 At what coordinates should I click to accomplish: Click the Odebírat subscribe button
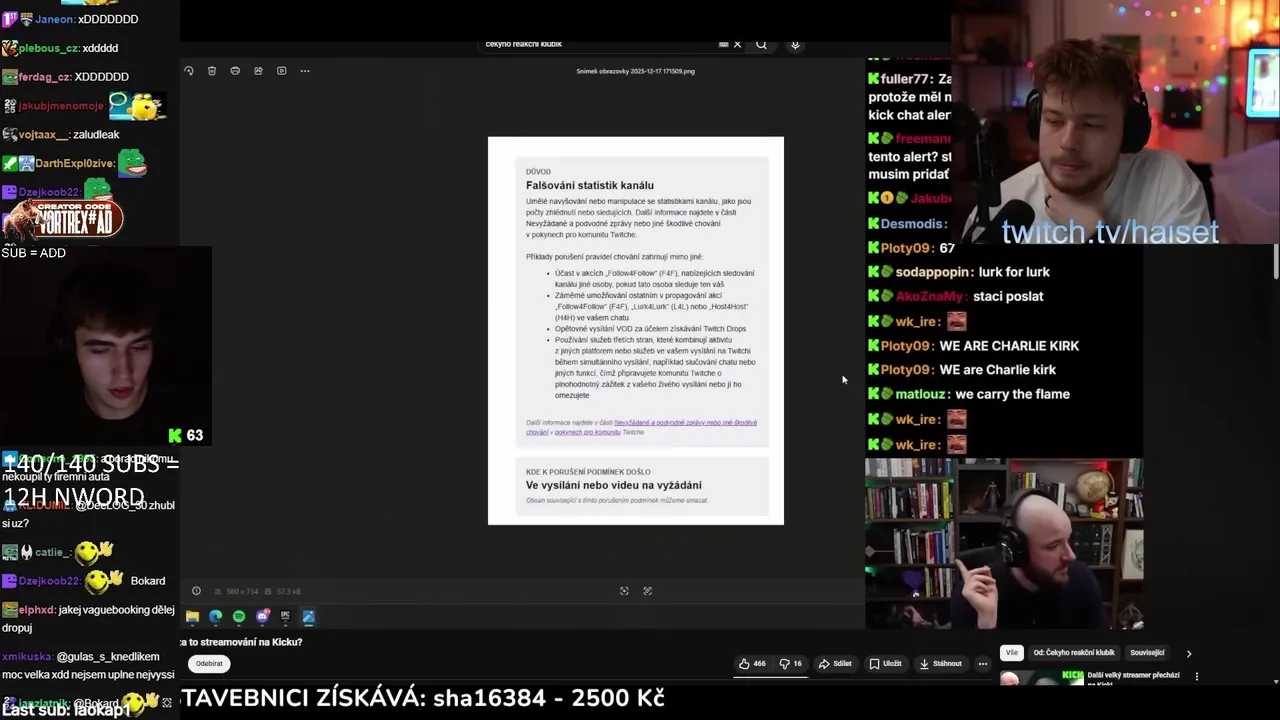click(x=209, y=663)
